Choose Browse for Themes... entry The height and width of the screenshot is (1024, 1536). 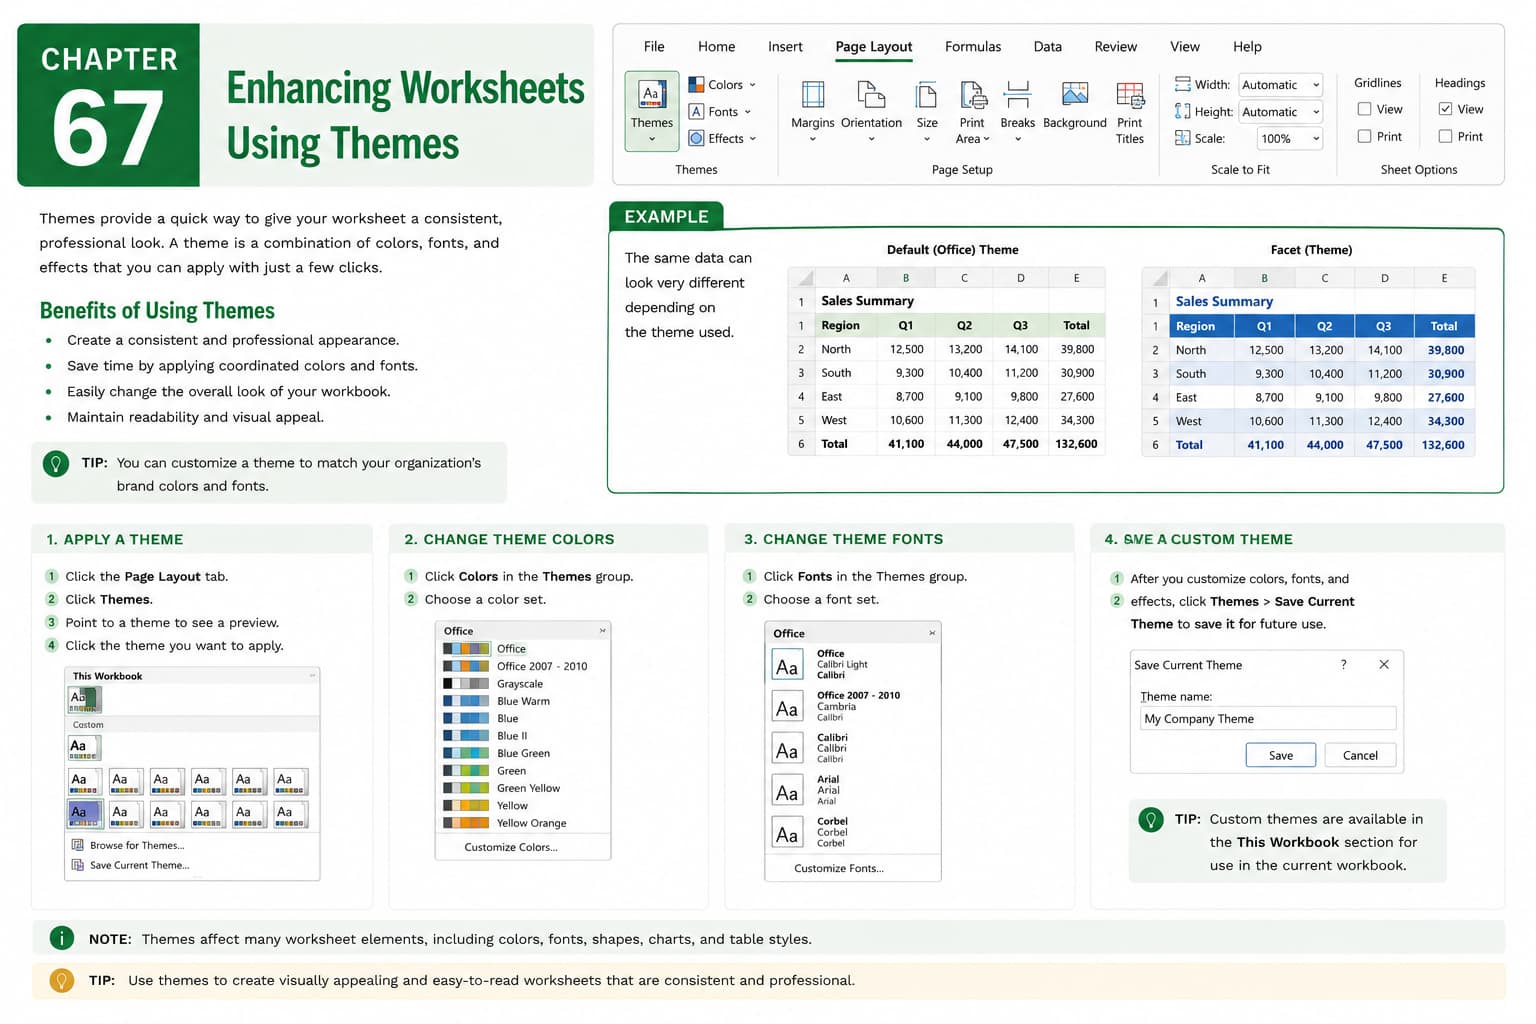(137, 845)
